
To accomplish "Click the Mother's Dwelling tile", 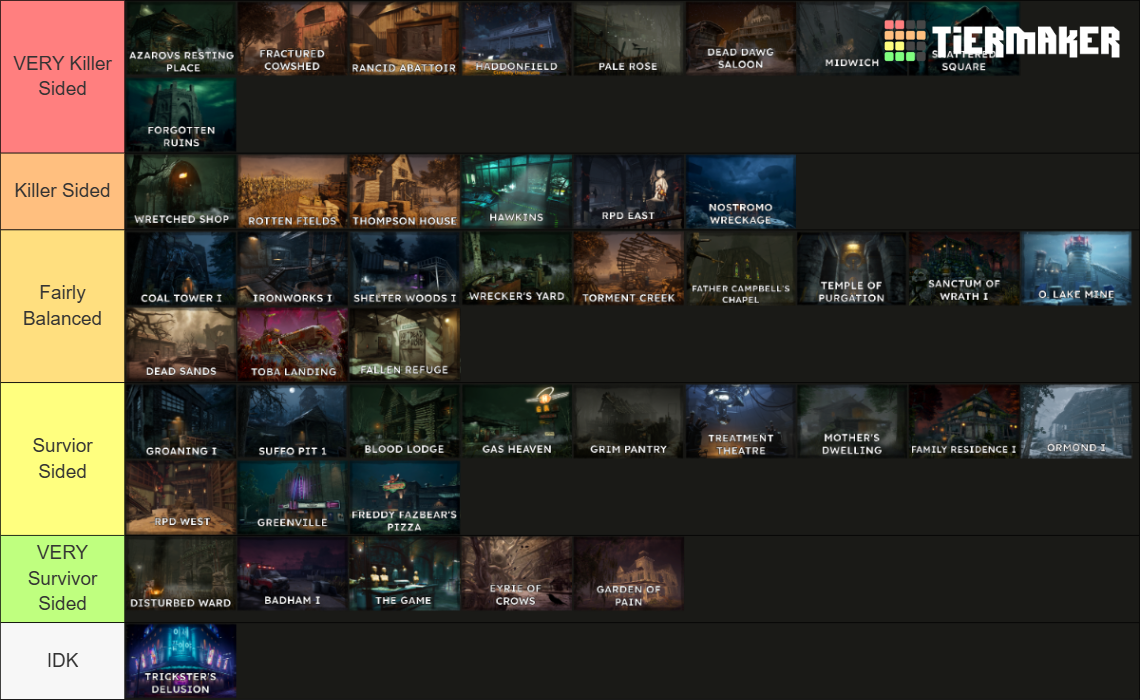I will point(852,421).
